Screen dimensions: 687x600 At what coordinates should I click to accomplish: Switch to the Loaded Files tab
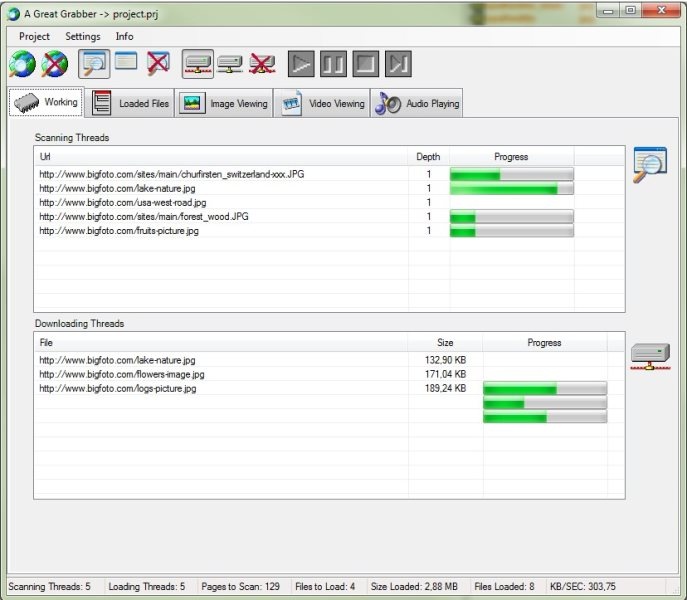[x=130, y=103]
